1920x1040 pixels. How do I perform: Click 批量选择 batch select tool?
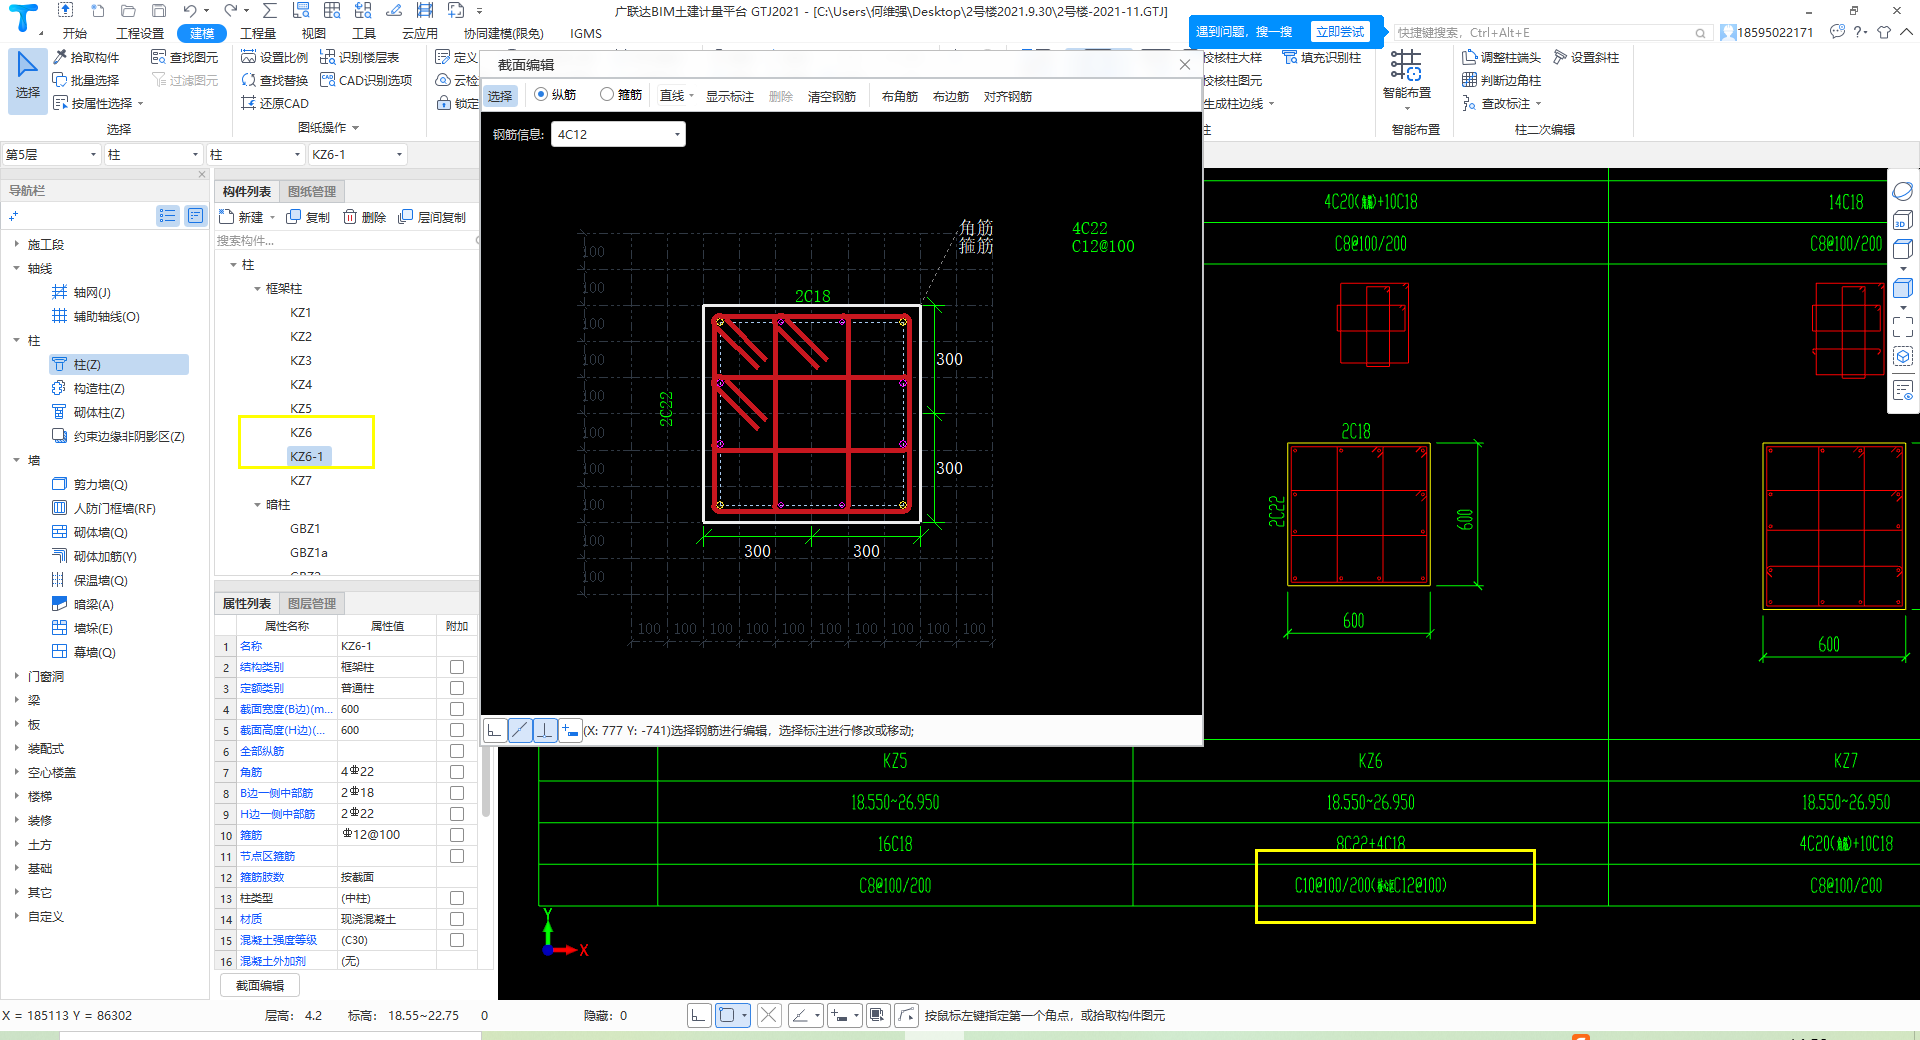pos(86,80)
